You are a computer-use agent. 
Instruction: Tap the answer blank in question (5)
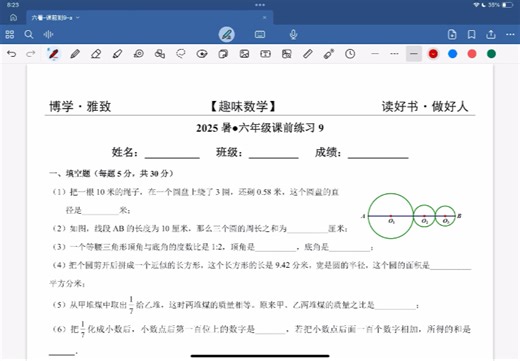(x=395, y=306)
